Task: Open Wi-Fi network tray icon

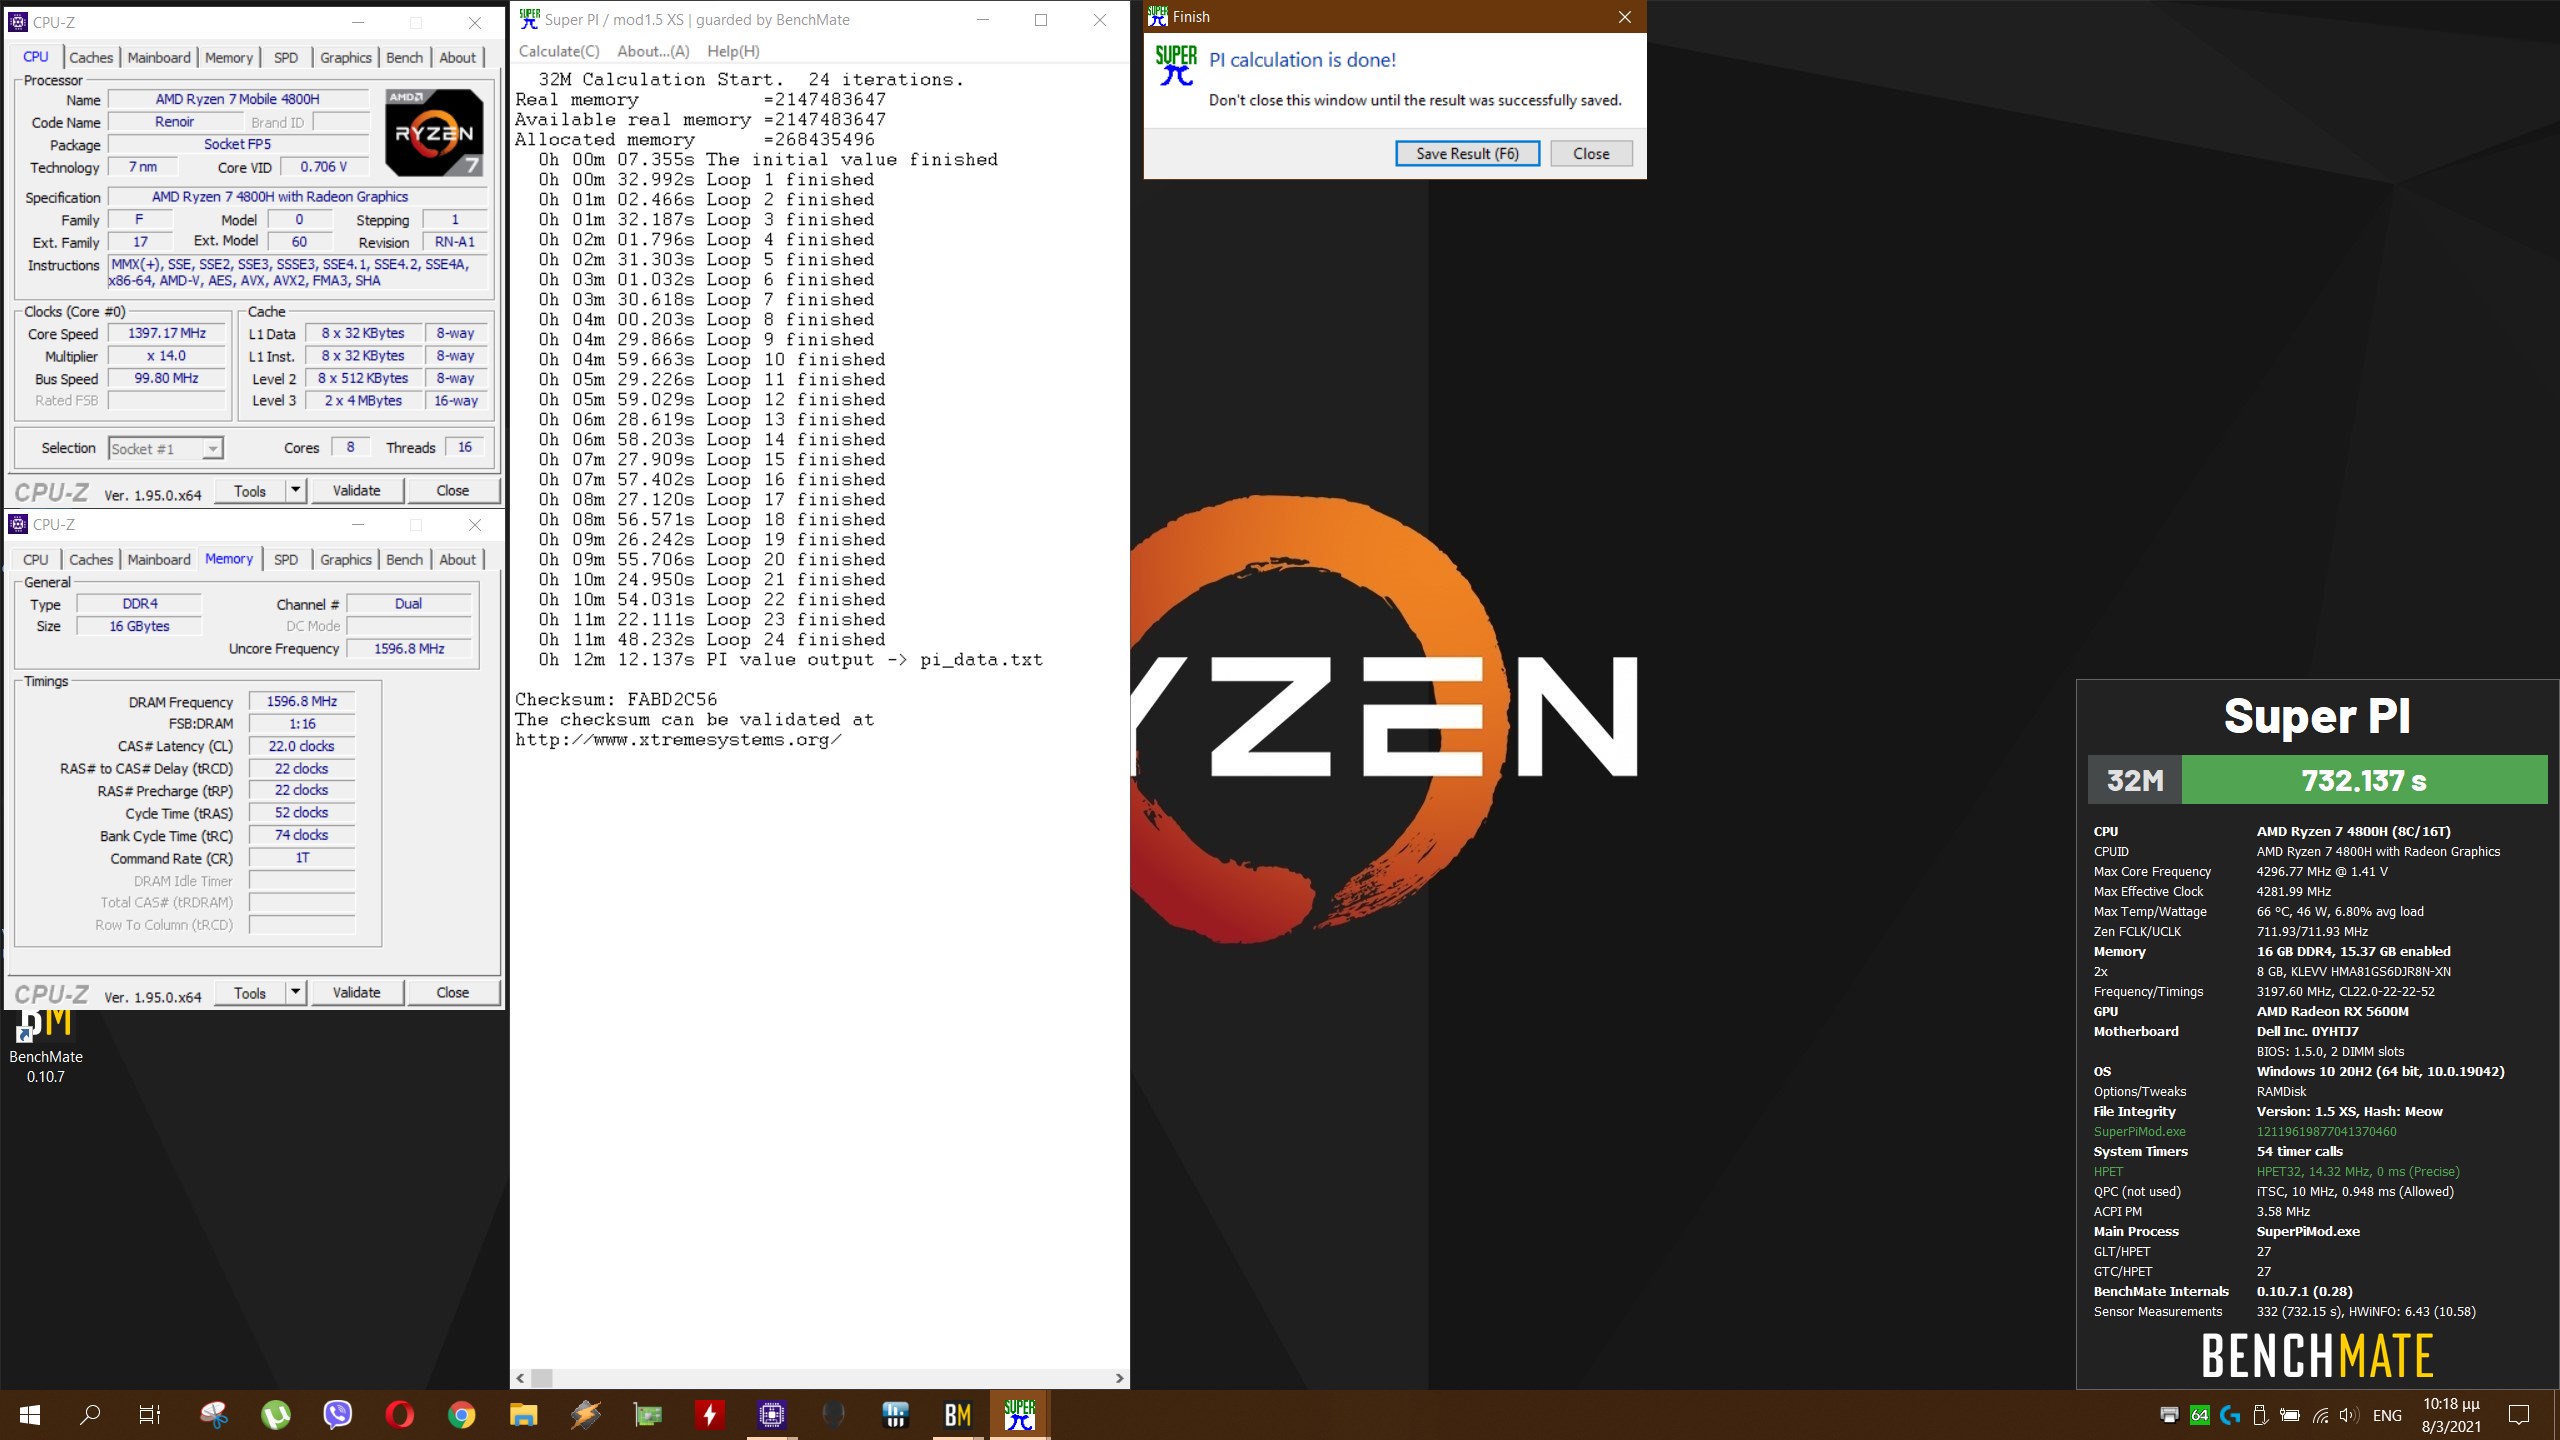Action: pos(2320,1415)
